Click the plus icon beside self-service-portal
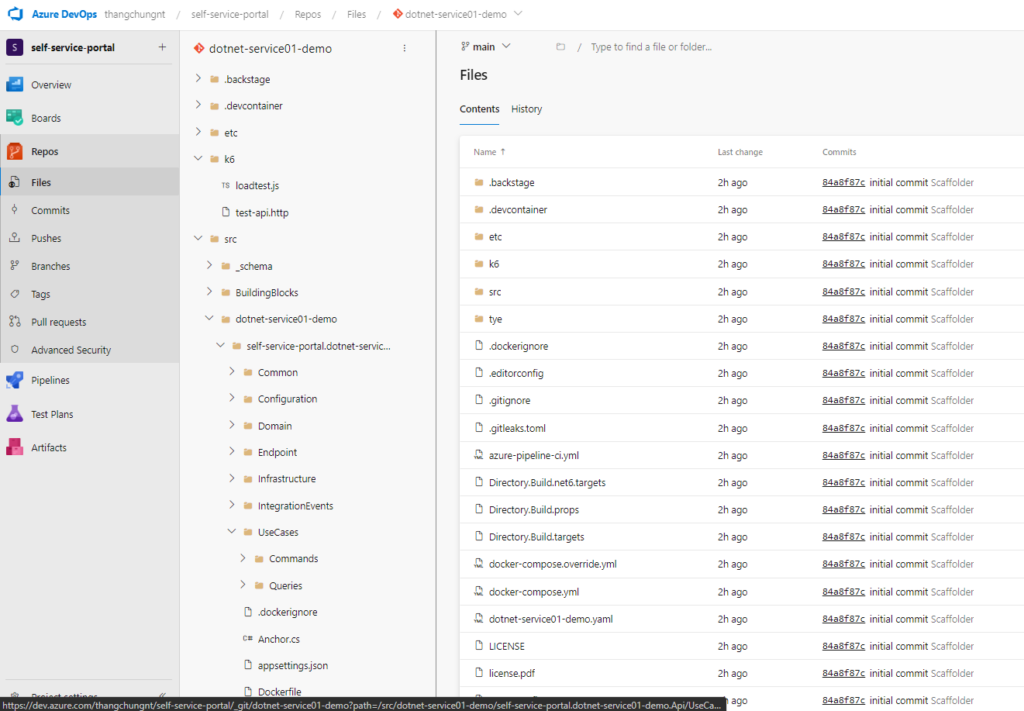The height and width of the screenshot is (711, 1024). click(x=162, y=48)
